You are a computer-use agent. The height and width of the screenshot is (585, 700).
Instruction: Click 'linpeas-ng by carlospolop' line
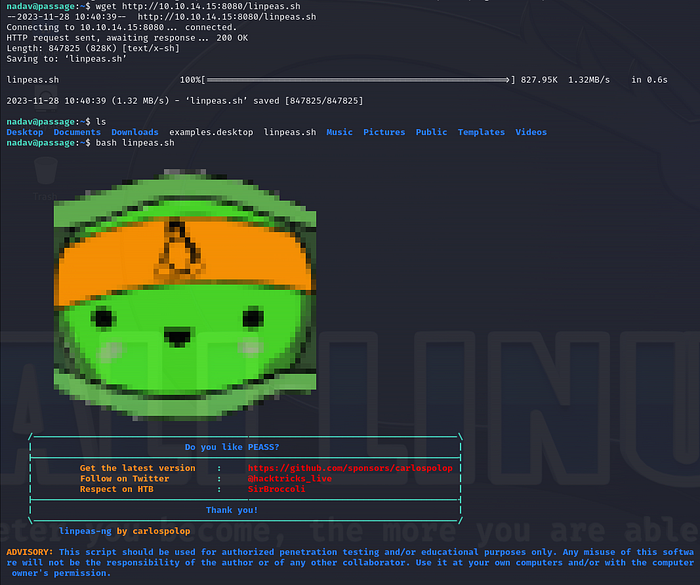coord(125,531)
